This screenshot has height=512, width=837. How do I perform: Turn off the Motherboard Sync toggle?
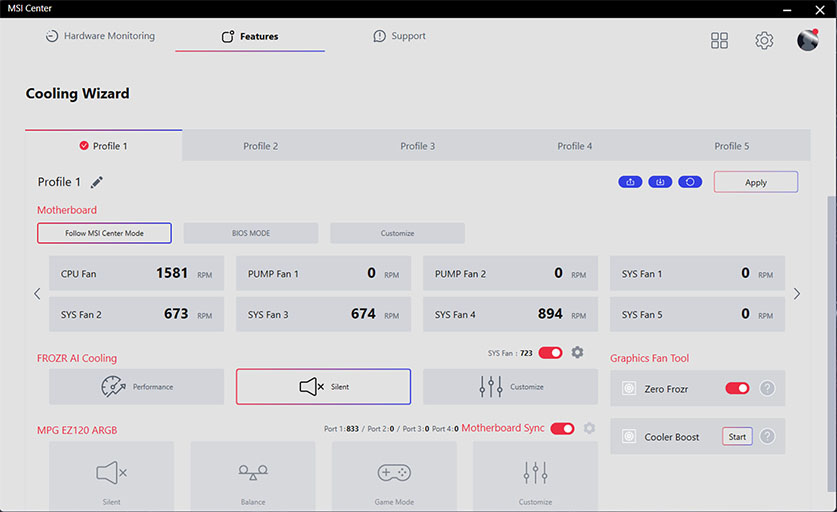click(562, 428)
